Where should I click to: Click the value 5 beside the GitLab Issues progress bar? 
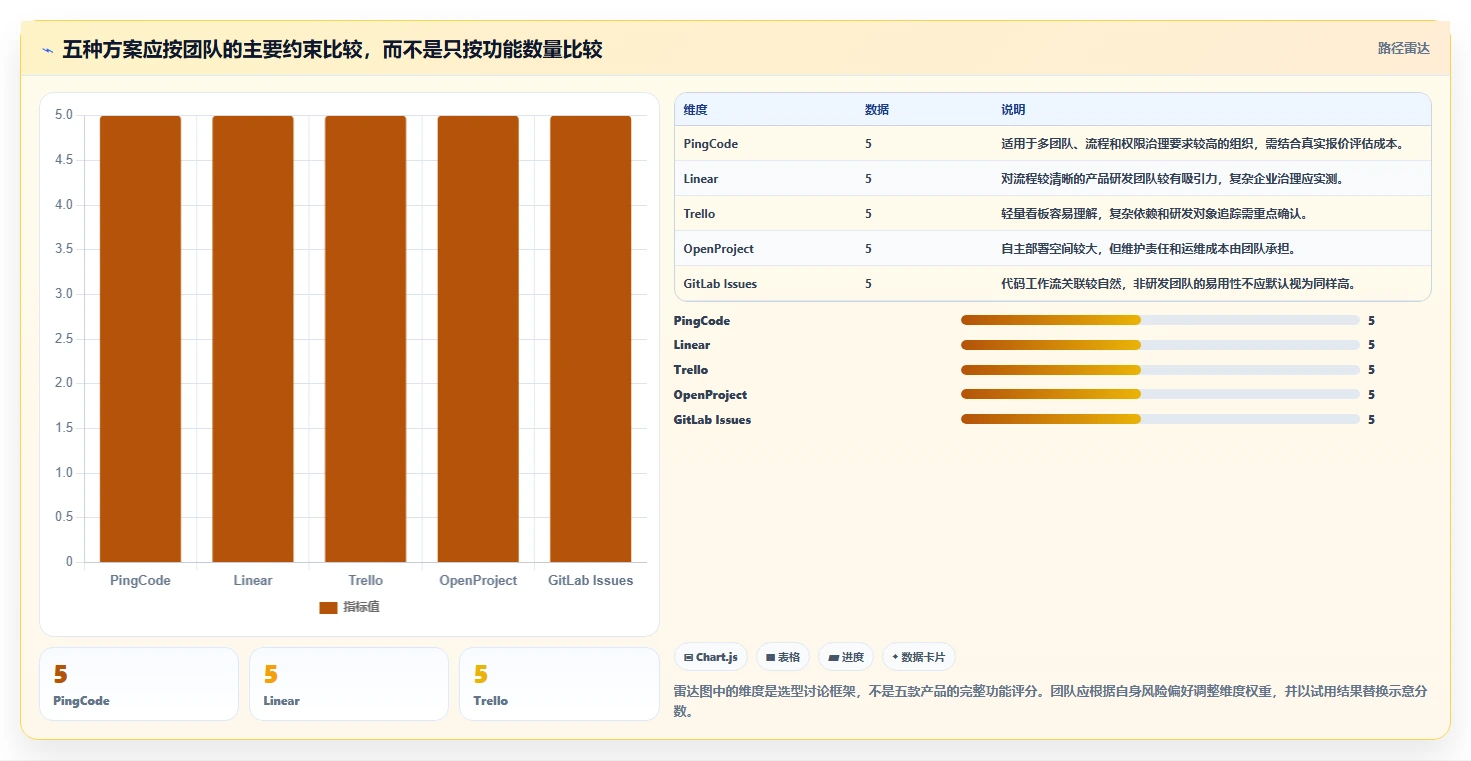coord(1372,420)
